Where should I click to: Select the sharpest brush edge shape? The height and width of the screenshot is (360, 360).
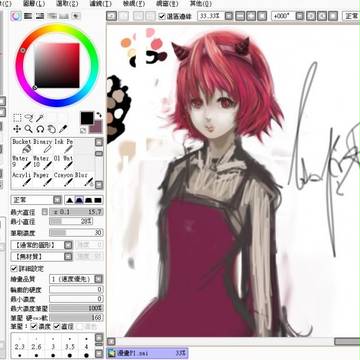click(x=69, y=200)
